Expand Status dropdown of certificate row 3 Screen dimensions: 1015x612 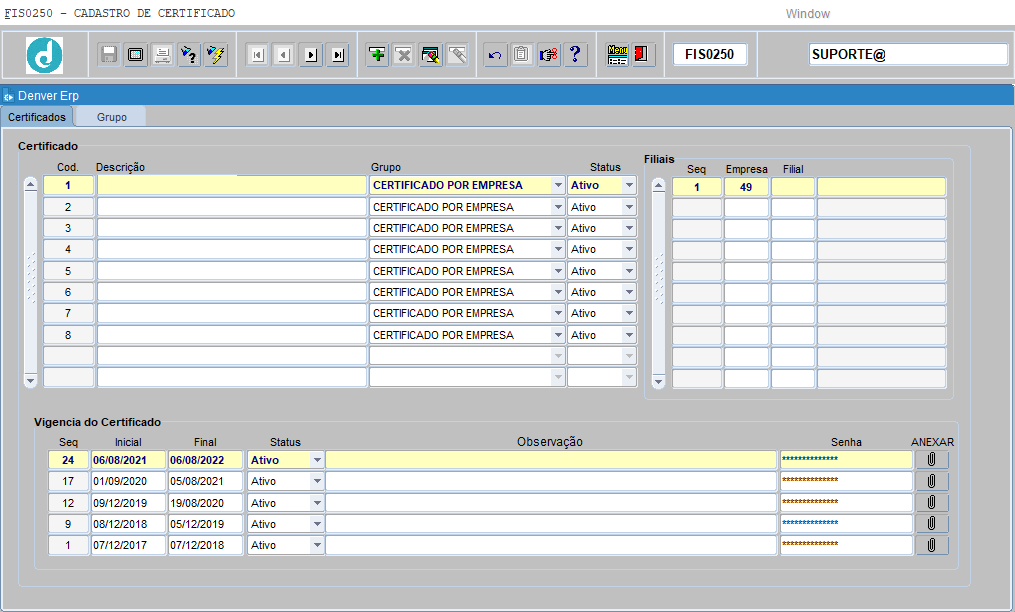[629, 228]
